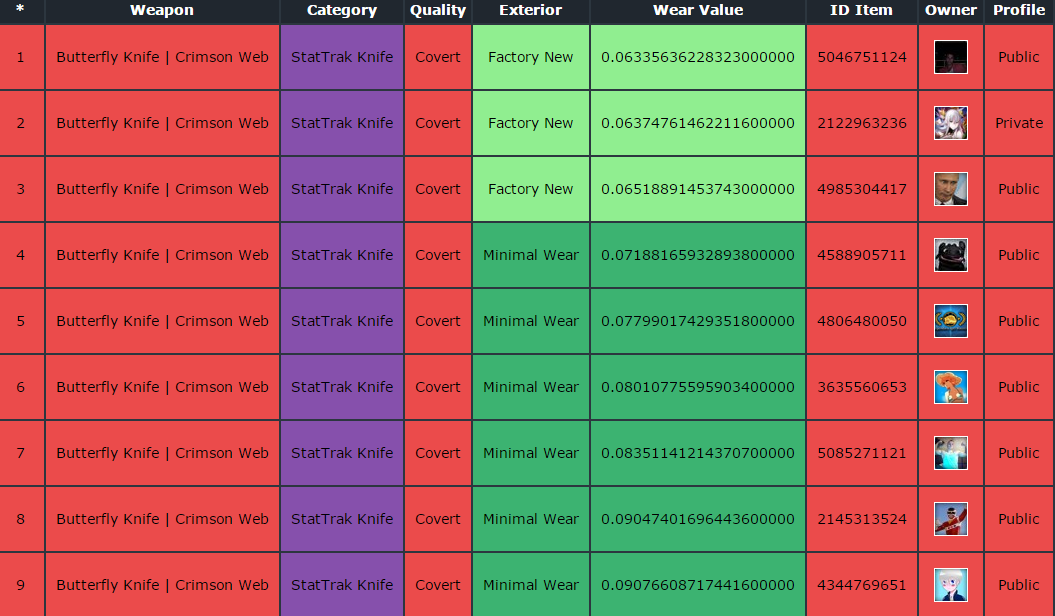Image resolution: width=1055 pixels, height=616 pixels.
Task: Click item ID 5085271121
Action: pos(862,453)
